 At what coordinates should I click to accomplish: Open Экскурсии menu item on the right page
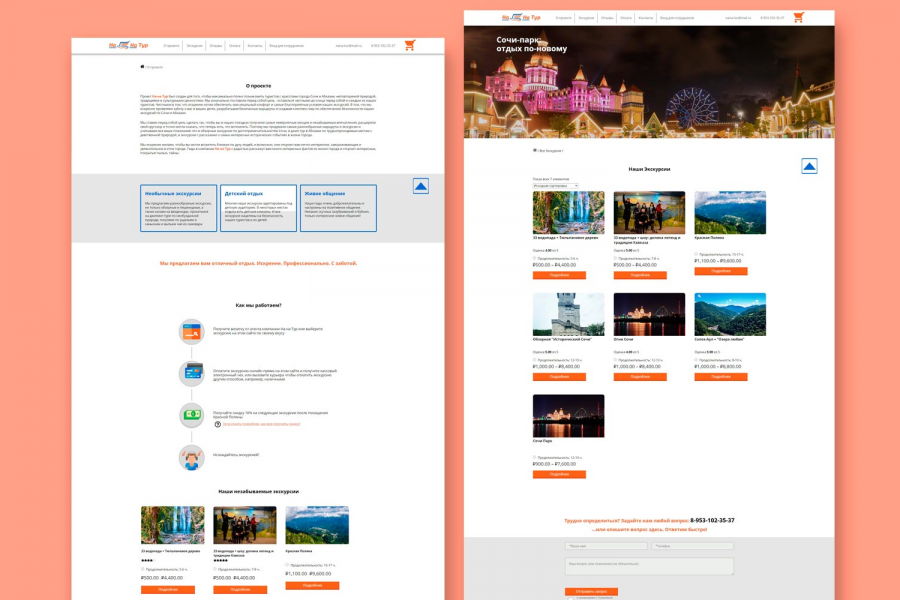point(586,18)
